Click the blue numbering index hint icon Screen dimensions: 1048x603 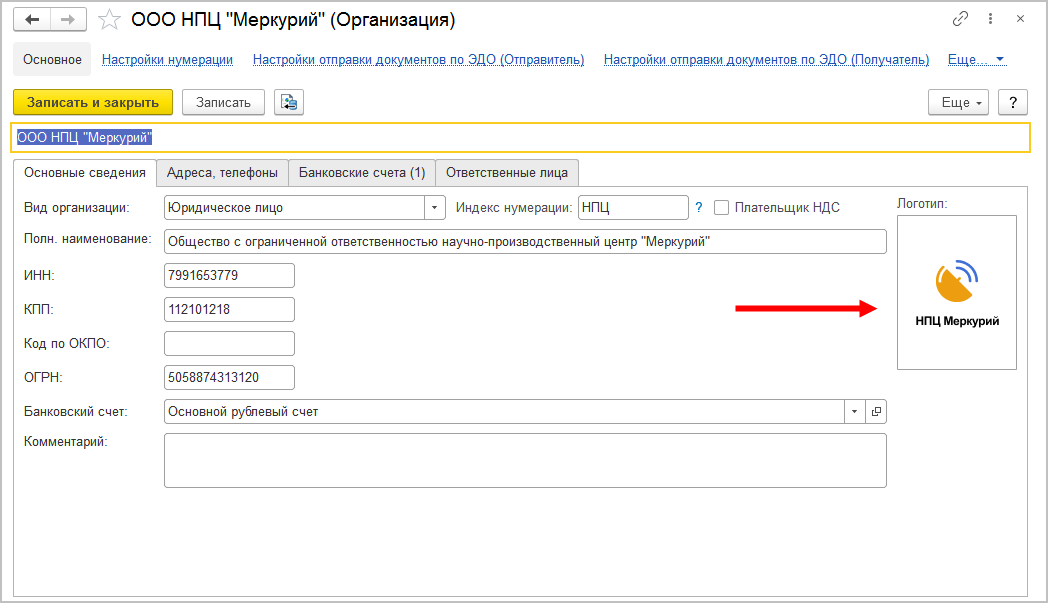[x=699, y=207]
